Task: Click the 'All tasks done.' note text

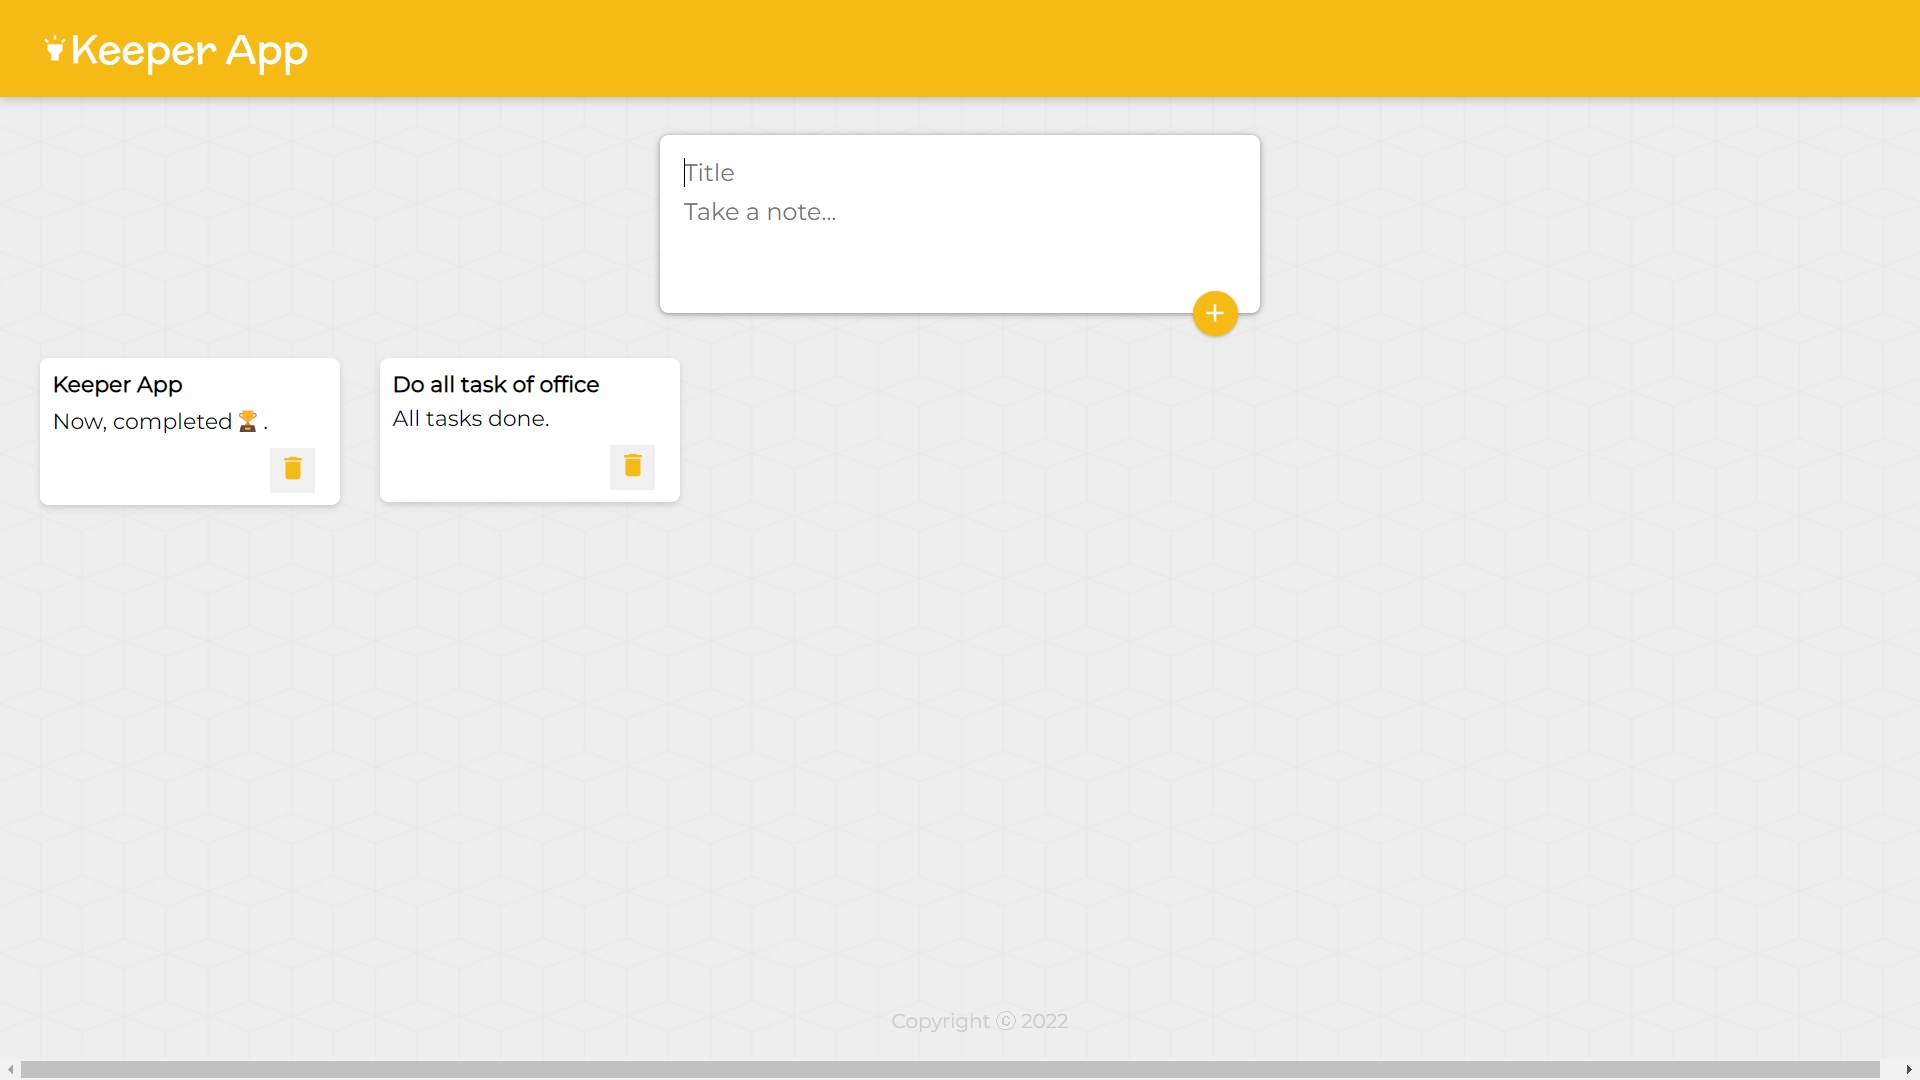Action: (470, 419)
